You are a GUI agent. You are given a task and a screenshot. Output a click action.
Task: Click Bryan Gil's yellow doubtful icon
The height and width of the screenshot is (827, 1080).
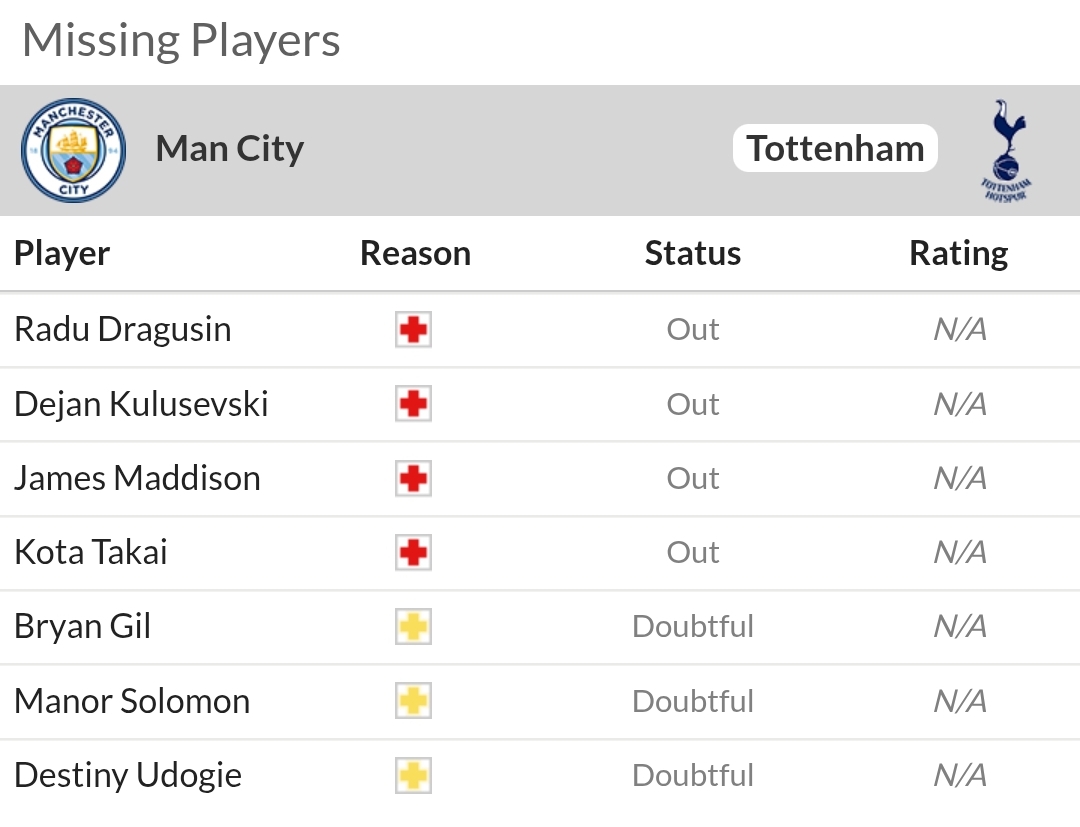[413, 627]
